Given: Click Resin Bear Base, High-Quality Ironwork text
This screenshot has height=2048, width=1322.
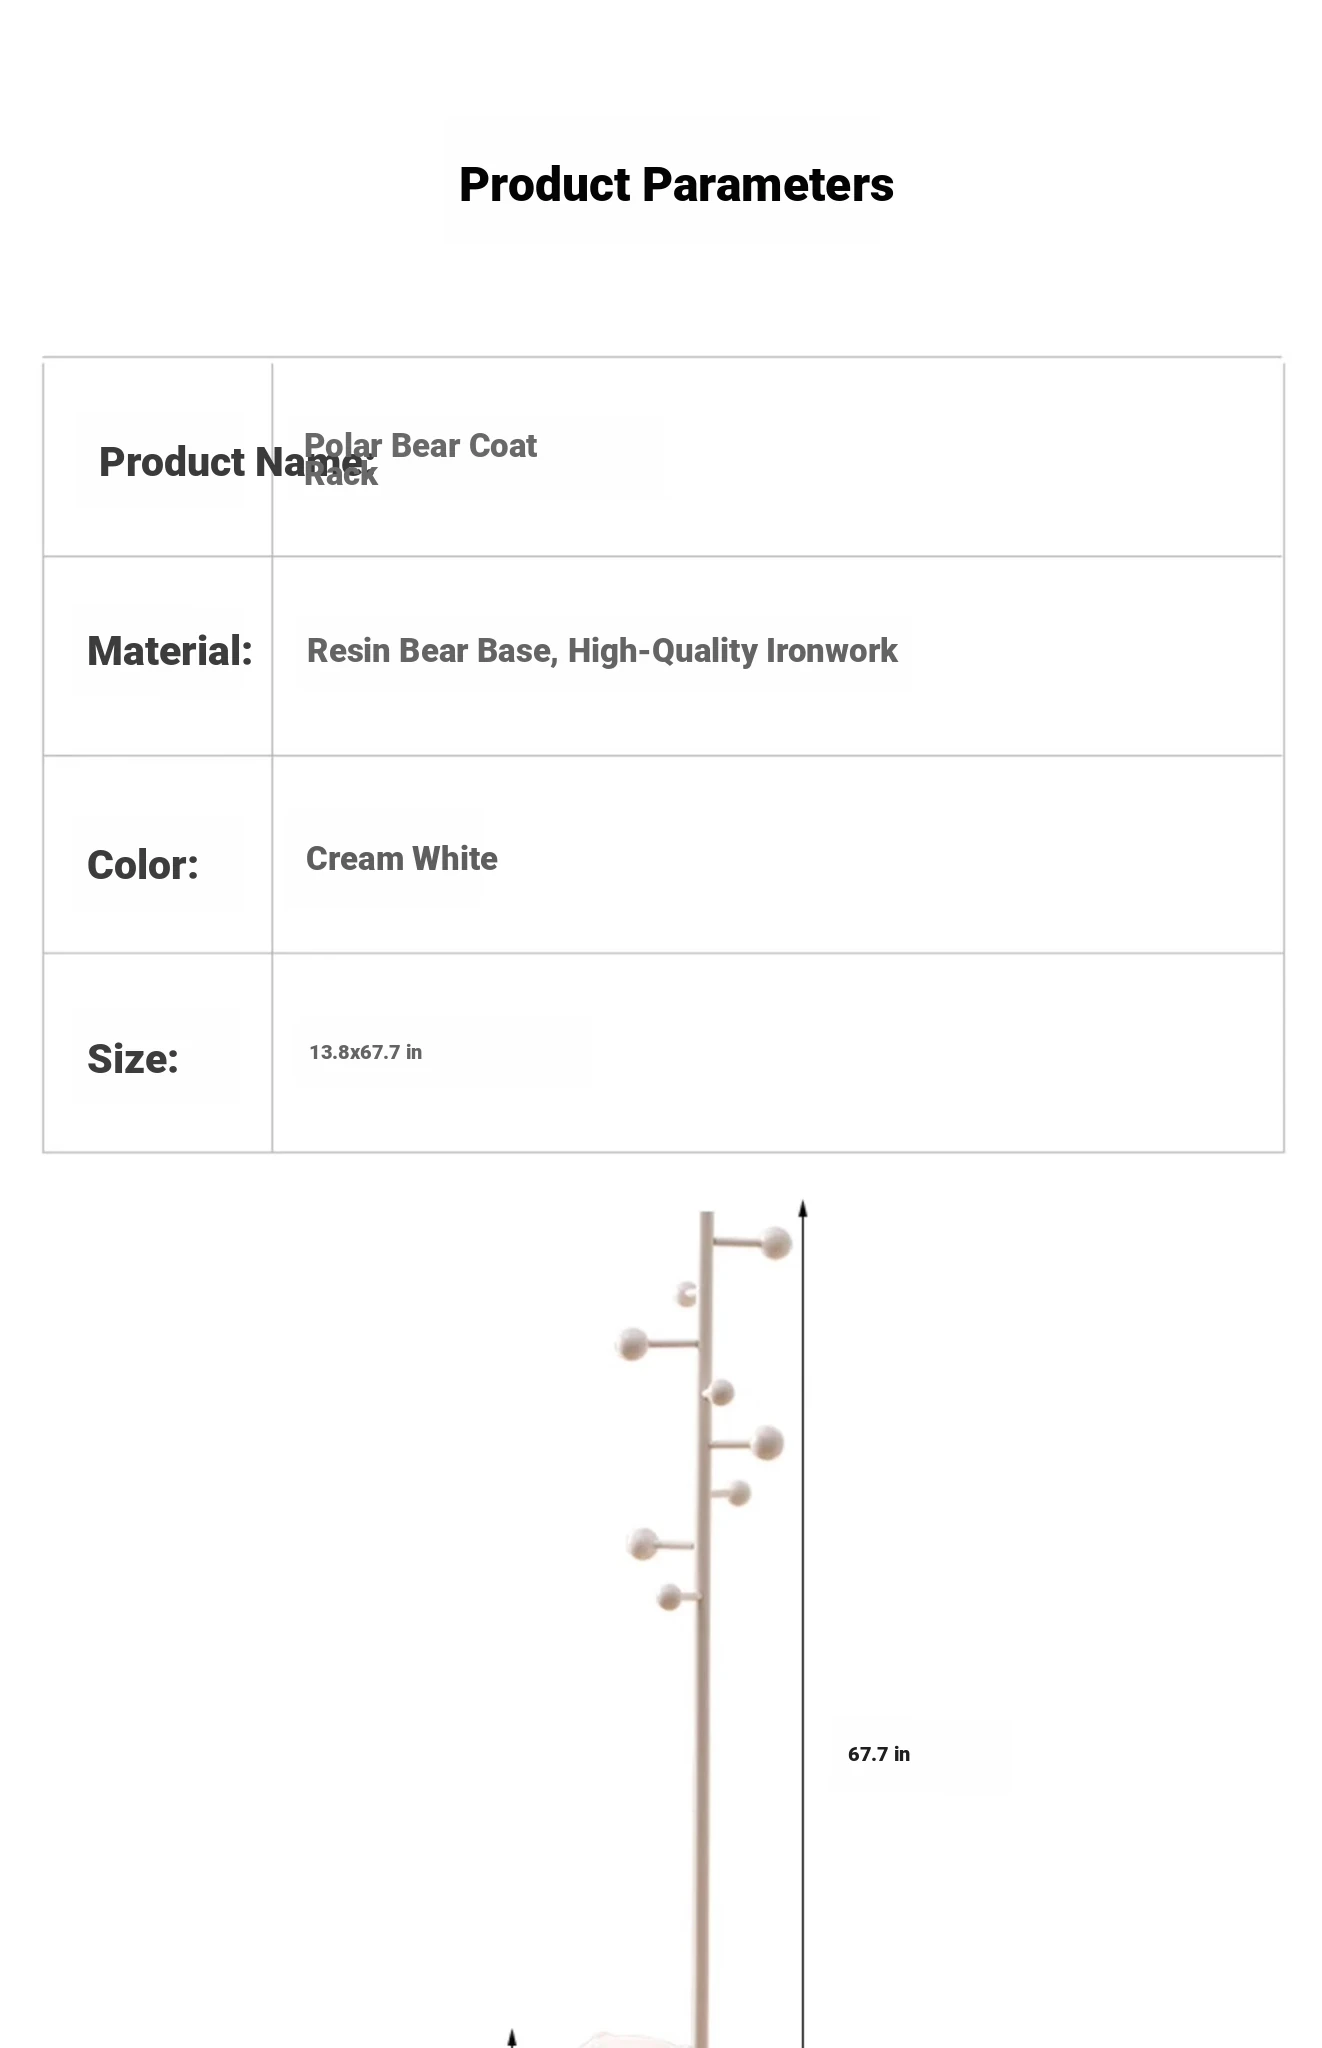Looking at the screenshot, I should point(602,651).
